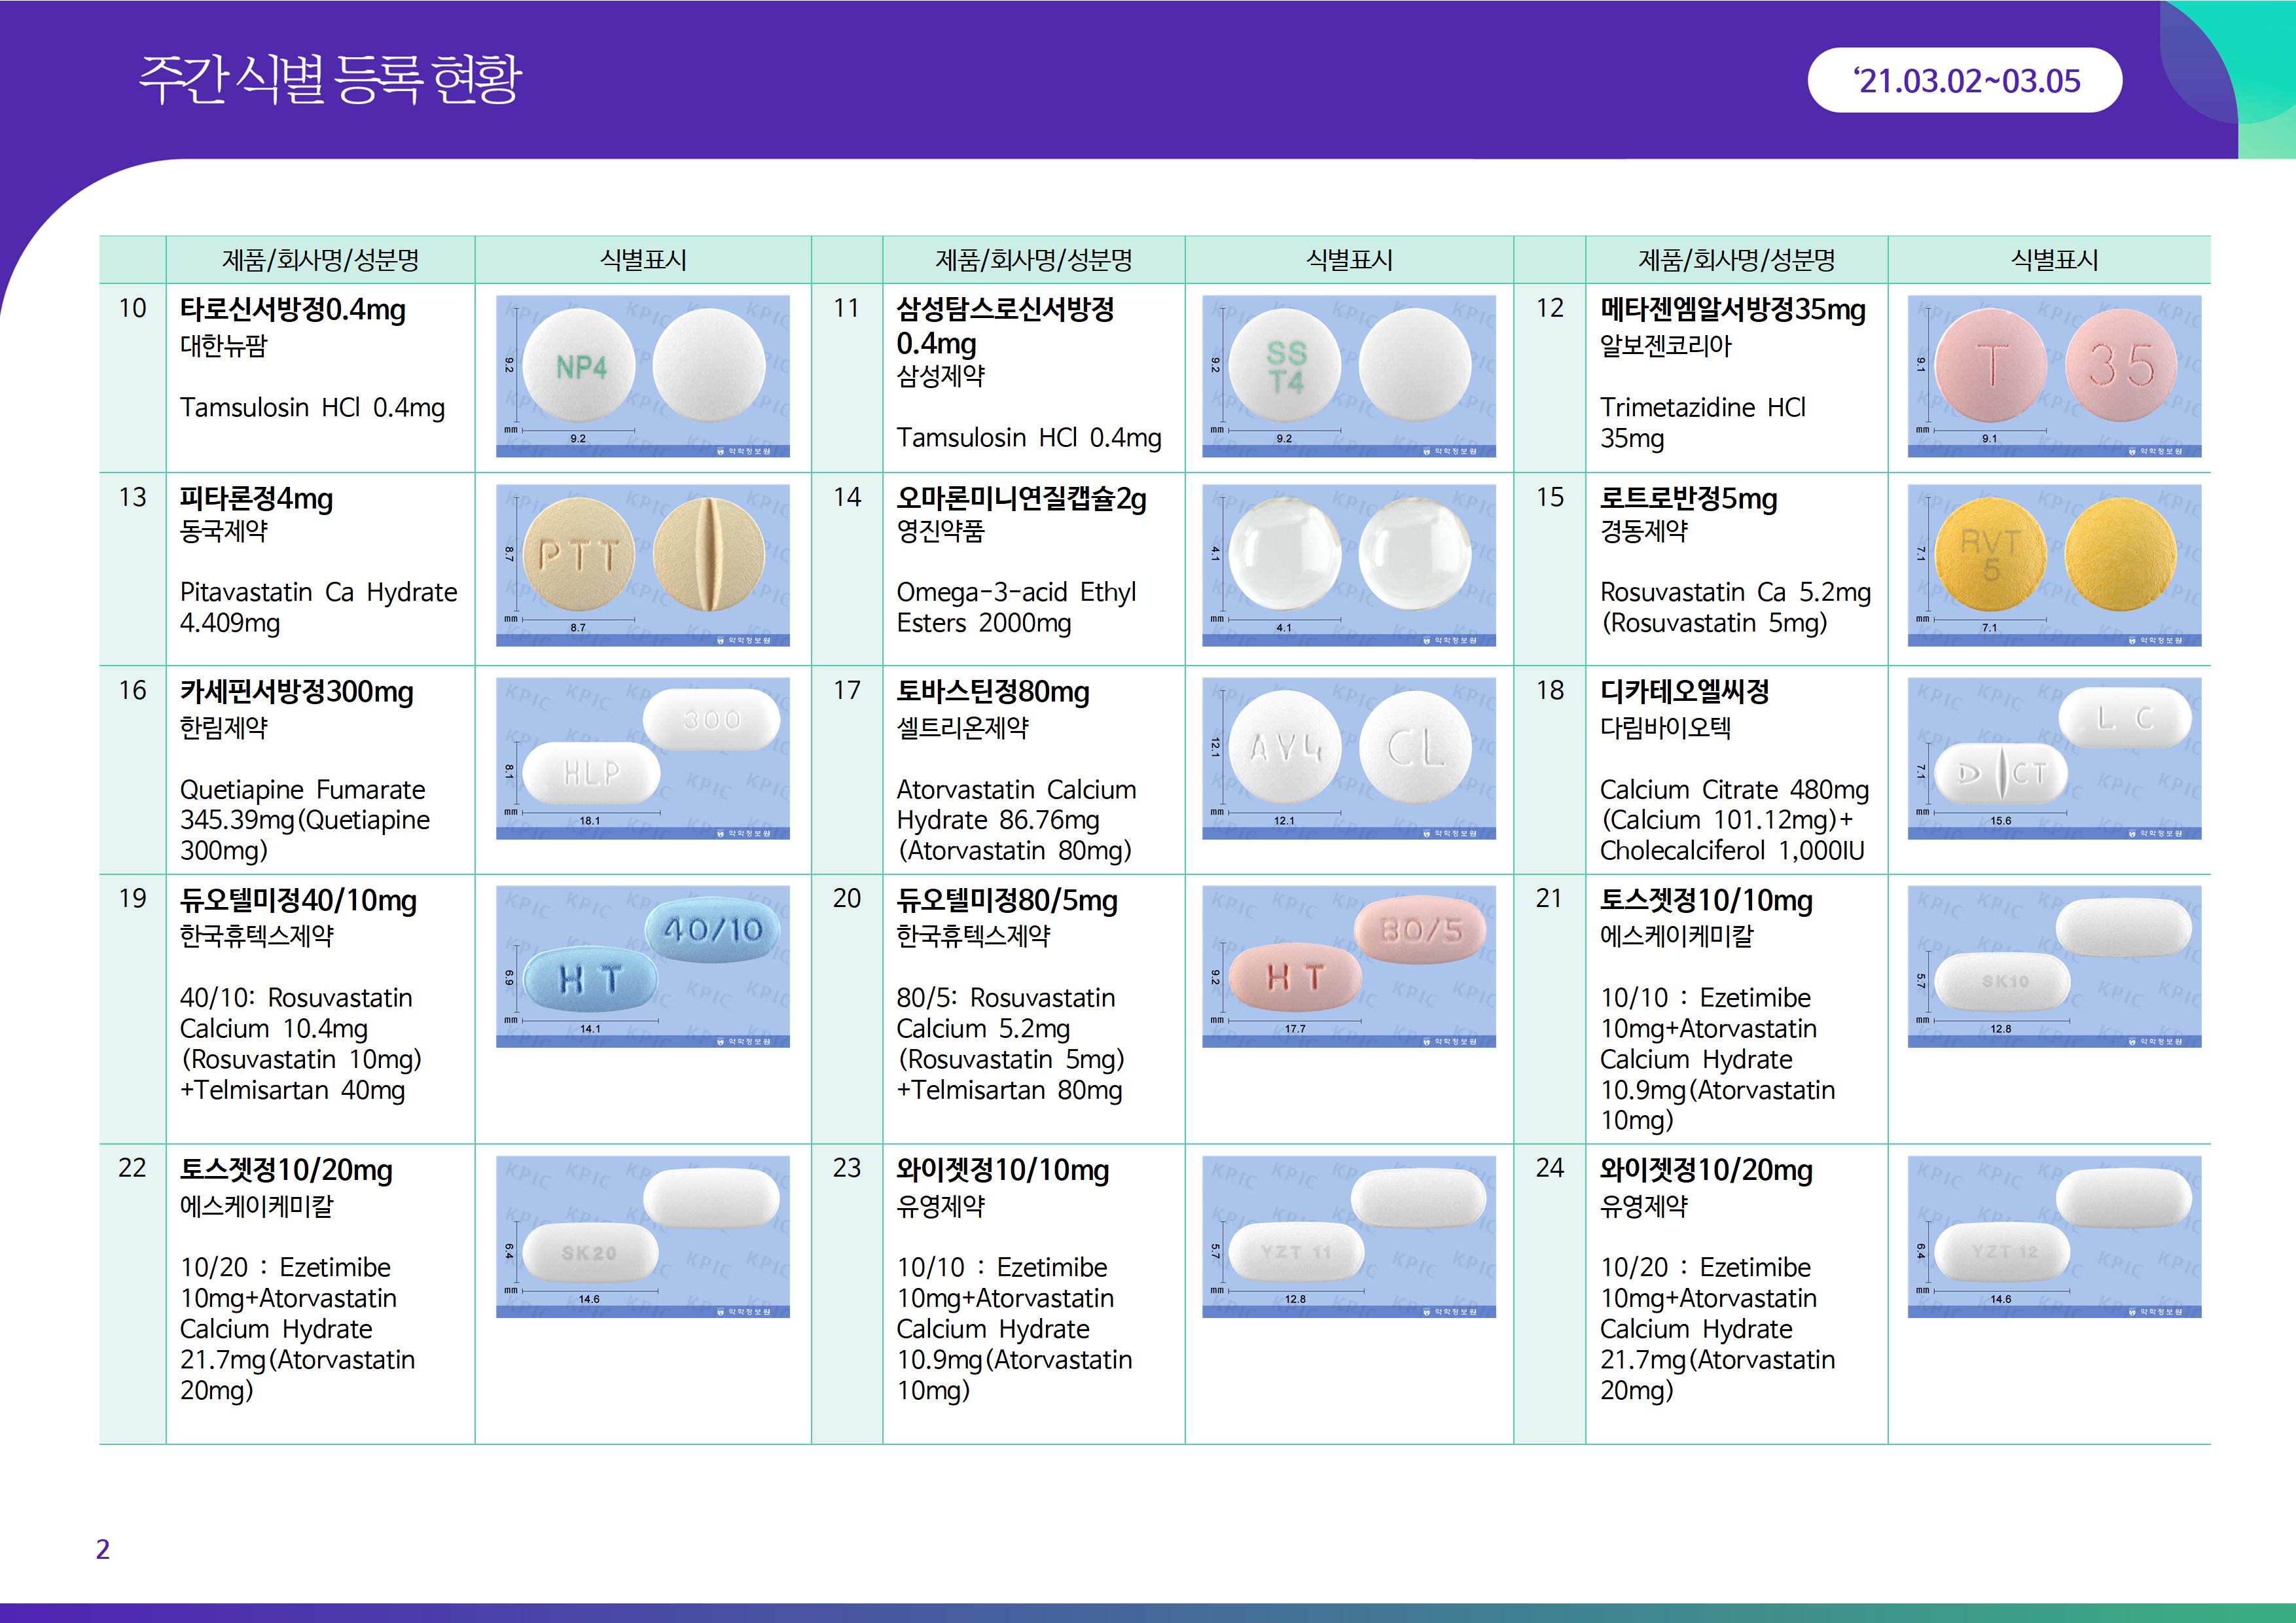Click the NP4 tablet image for 타로신서방정0.4mg
The width and height of the screenshot is (2296, 1623).
click(642, 375)
